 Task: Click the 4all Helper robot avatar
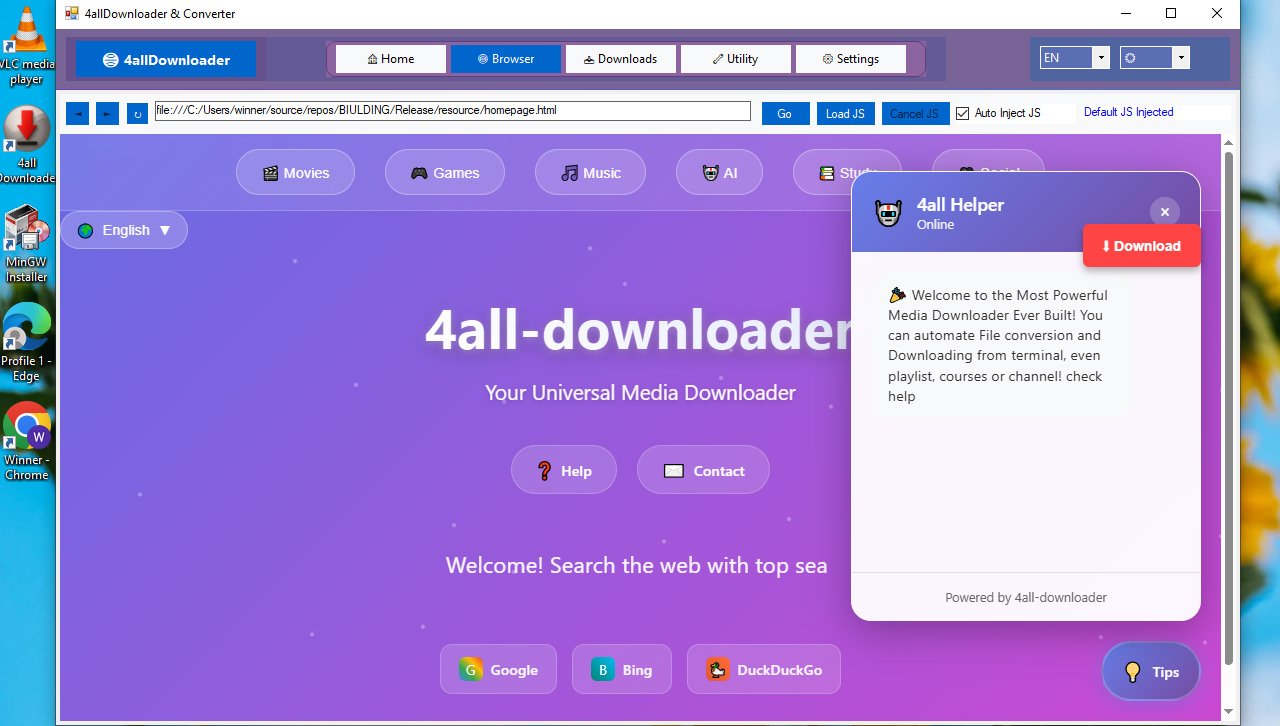(889, 213)
